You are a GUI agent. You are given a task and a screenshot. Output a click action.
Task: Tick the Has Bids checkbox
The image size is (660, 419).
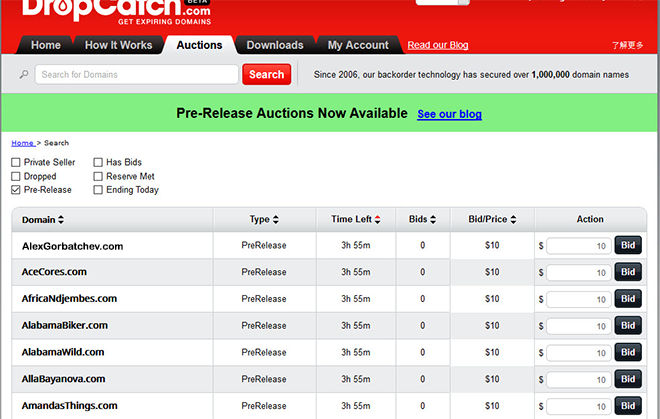(98, 162)
